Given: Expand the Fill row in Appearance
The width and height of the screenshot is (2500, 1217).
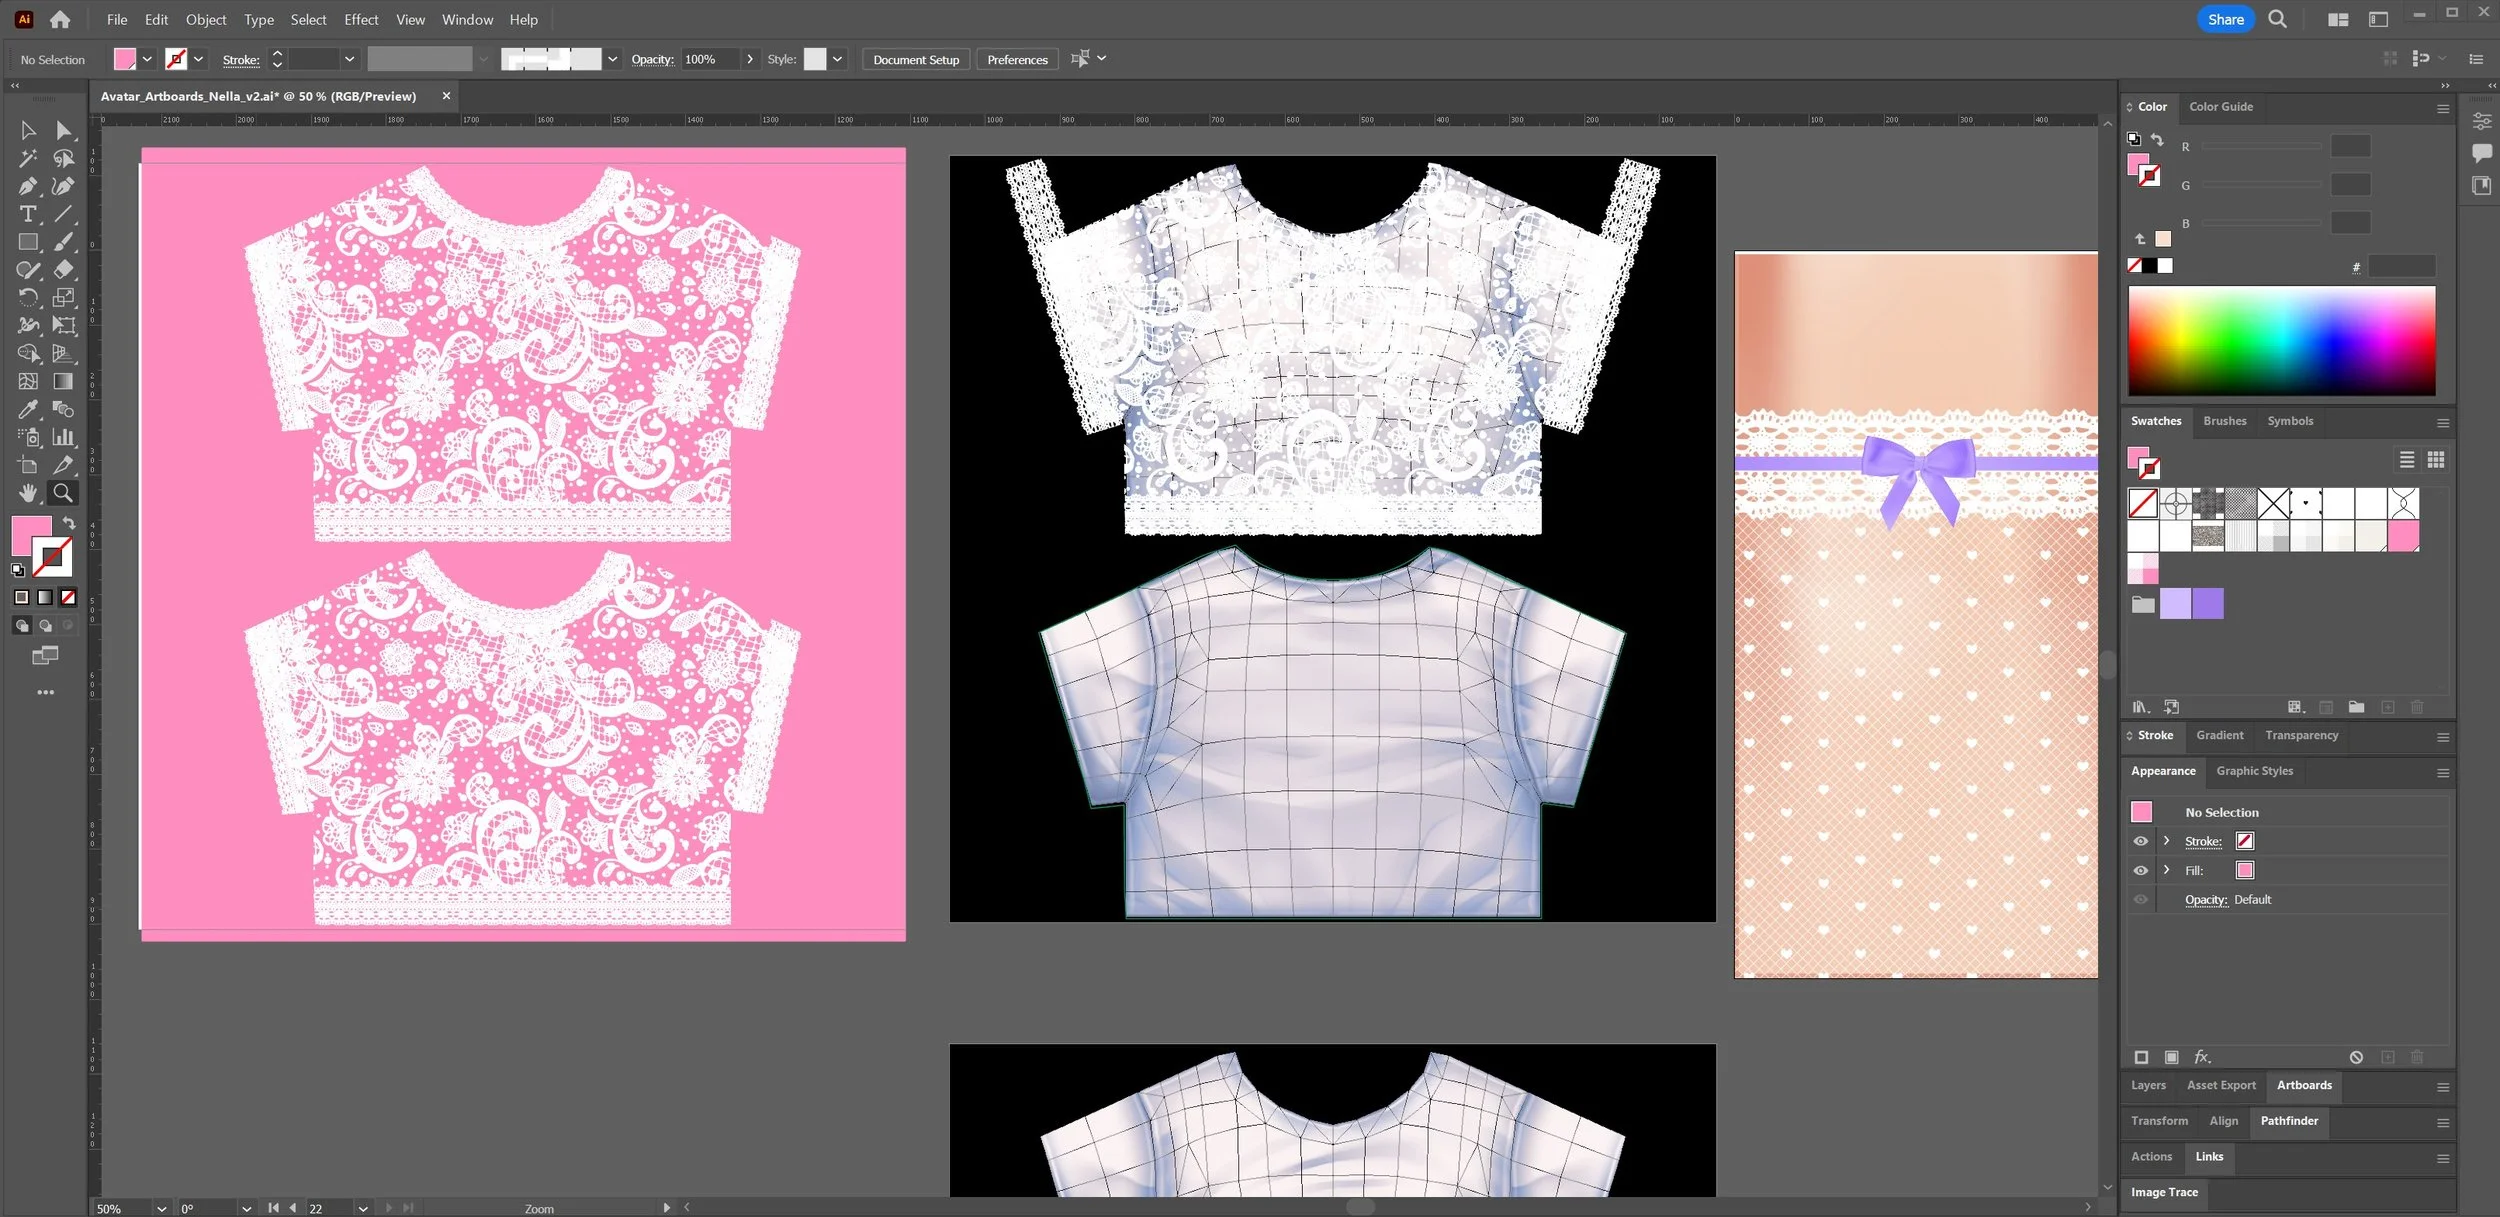Looking at the screenshot, I should coord(2166,870).
